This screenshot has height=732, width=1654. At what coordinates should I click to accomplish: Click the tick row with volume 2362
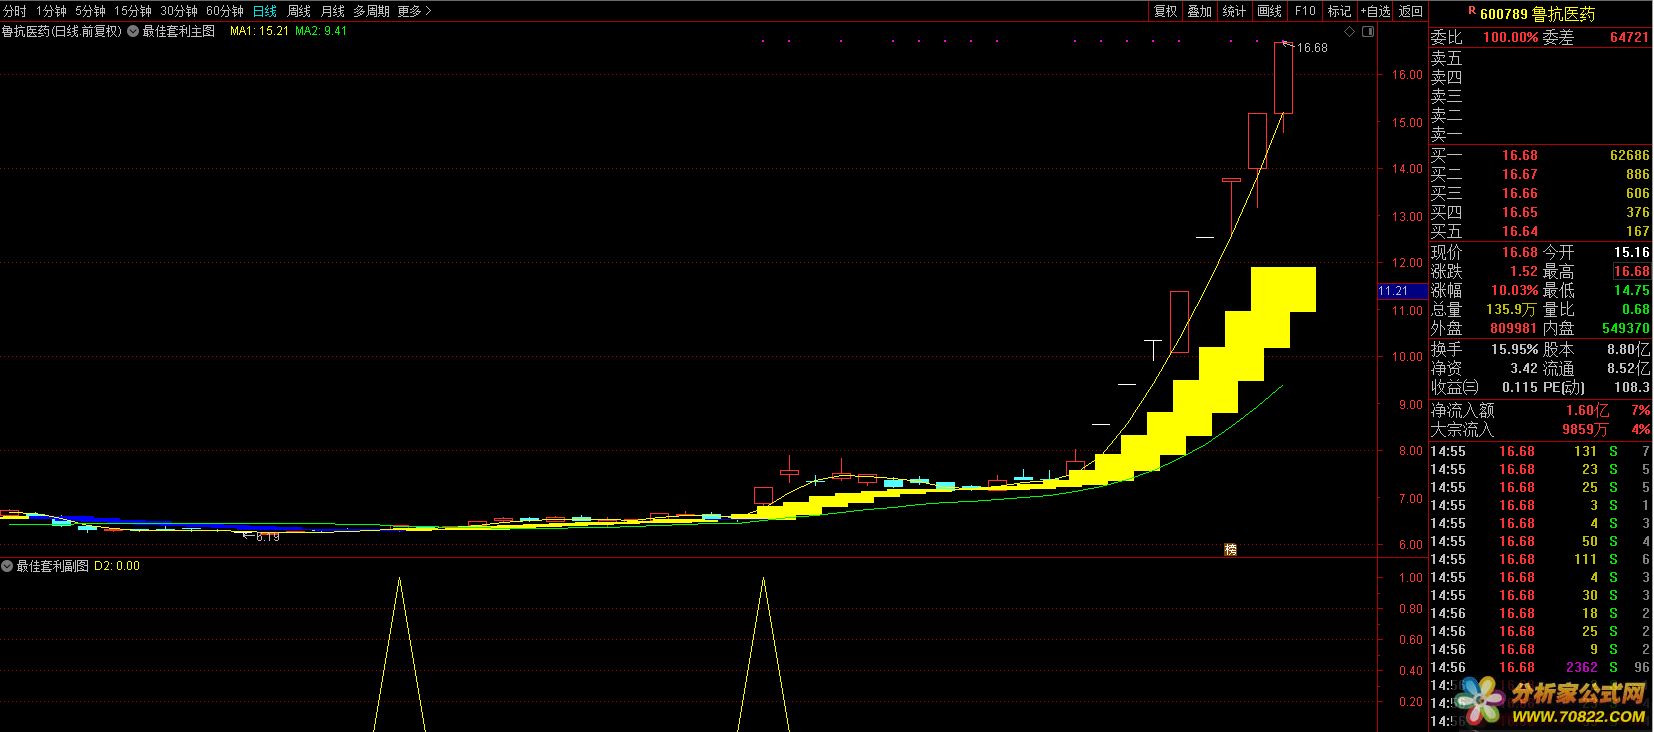1540,667
